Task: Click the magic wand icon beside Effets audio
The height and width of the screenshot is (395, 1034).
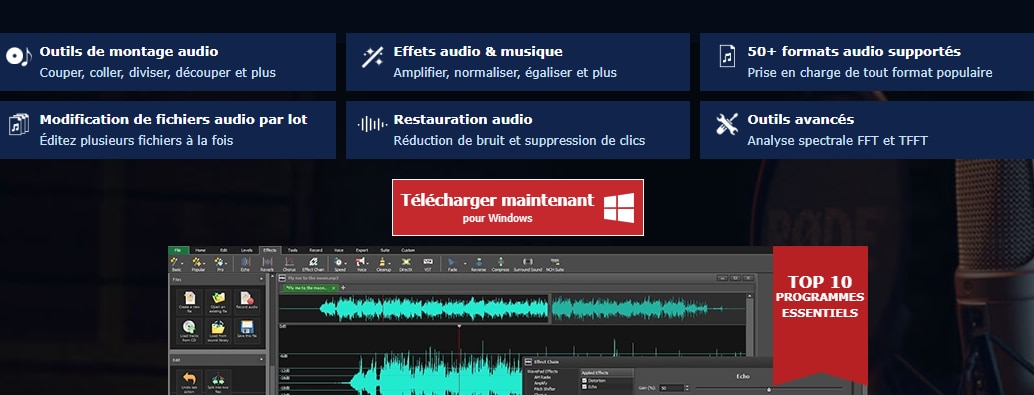Action: tap(373, 57)
